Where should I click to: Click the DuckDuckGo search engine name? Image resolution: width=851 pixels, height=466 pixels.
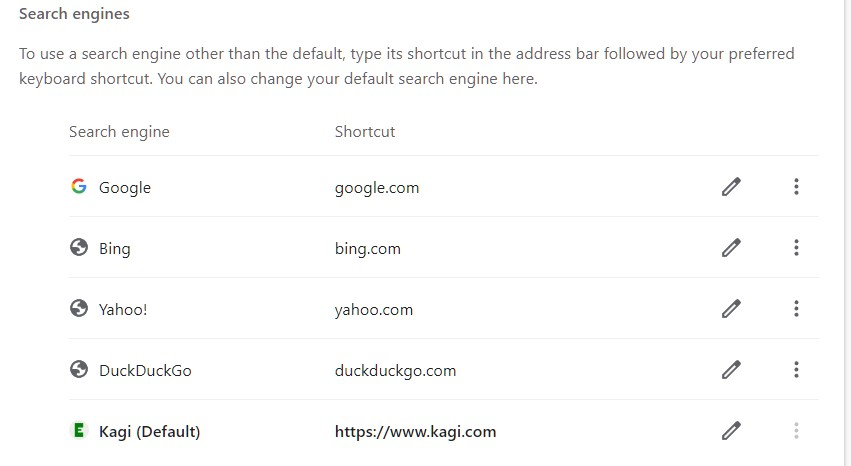(x=145, y=371)
